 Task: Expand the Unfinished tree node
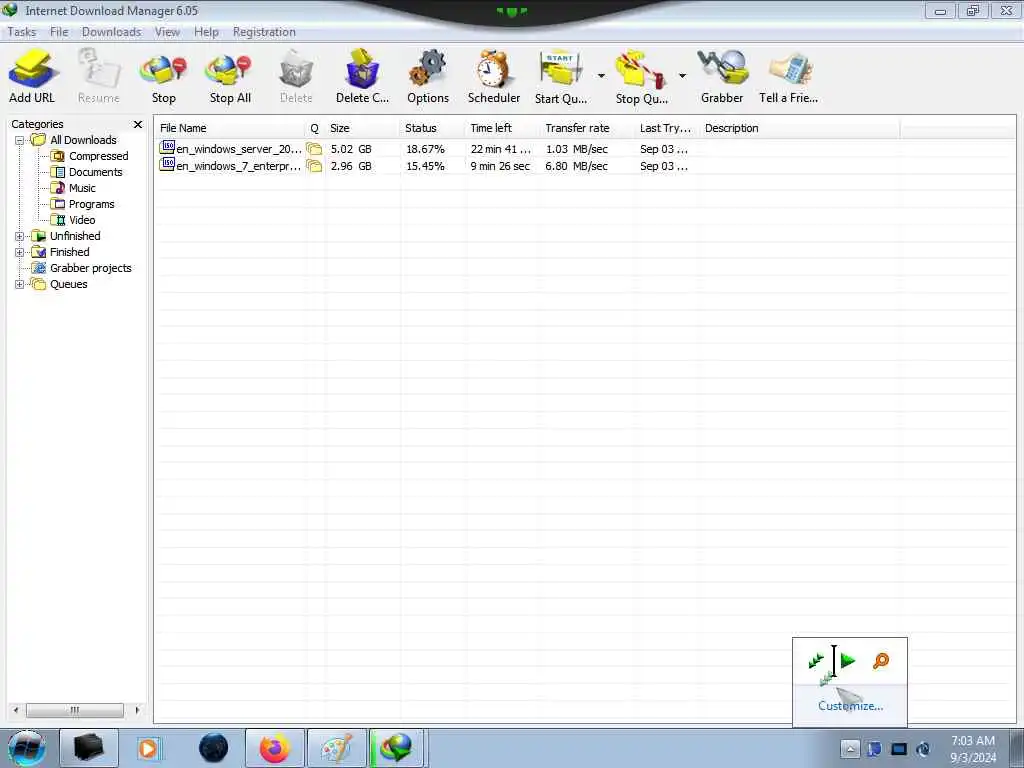20,236
